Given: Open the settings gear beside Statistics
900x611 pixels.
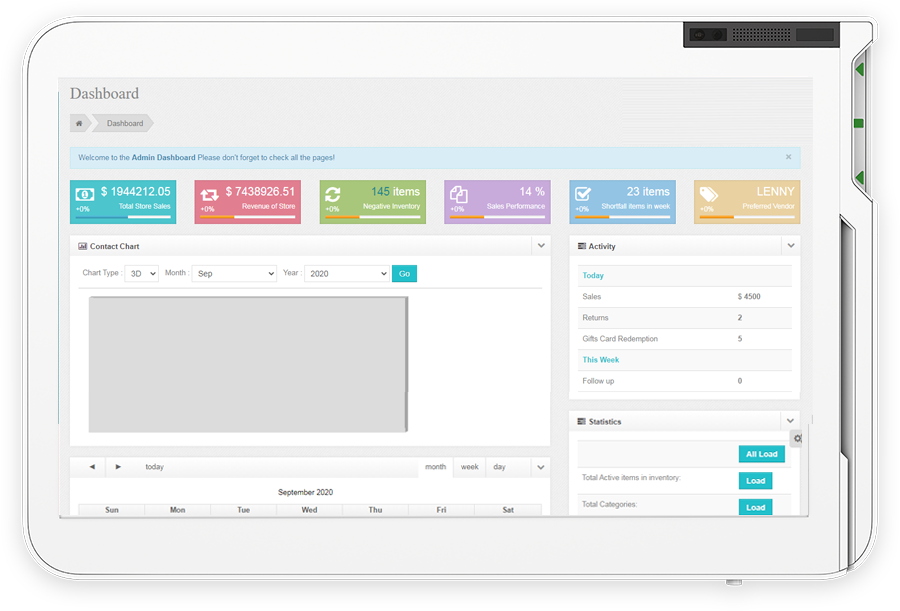Looking at the screenshot, I should (x=797, y=438).
